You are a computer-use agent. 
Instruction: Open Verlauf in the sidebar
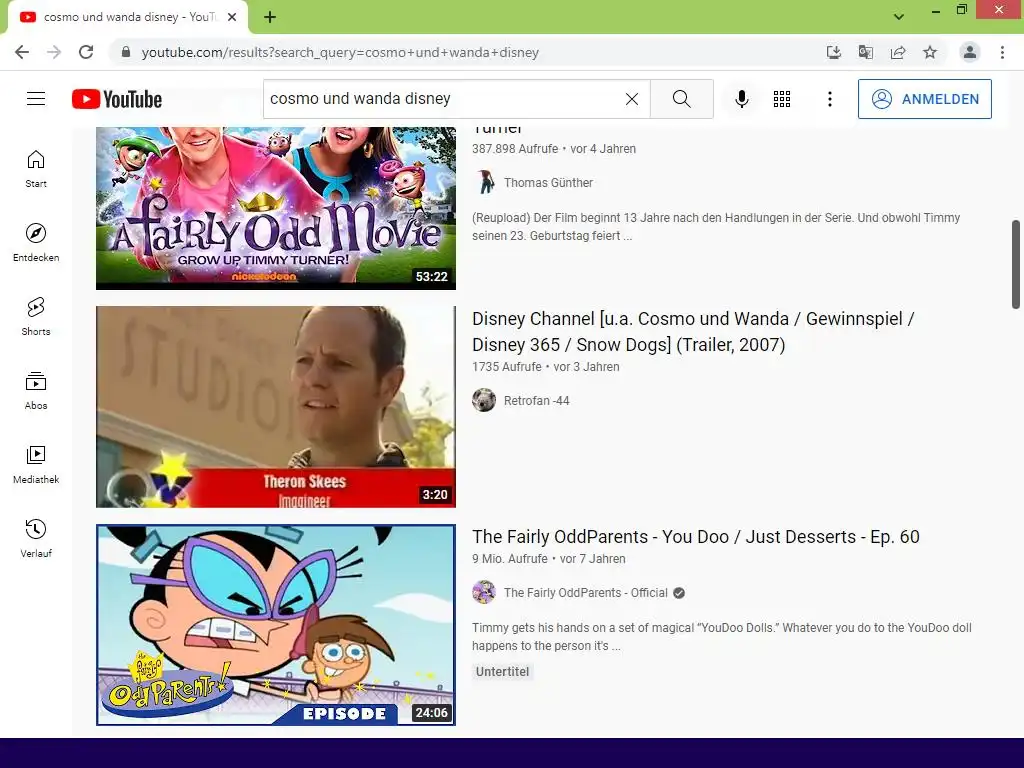click(36, 538)
